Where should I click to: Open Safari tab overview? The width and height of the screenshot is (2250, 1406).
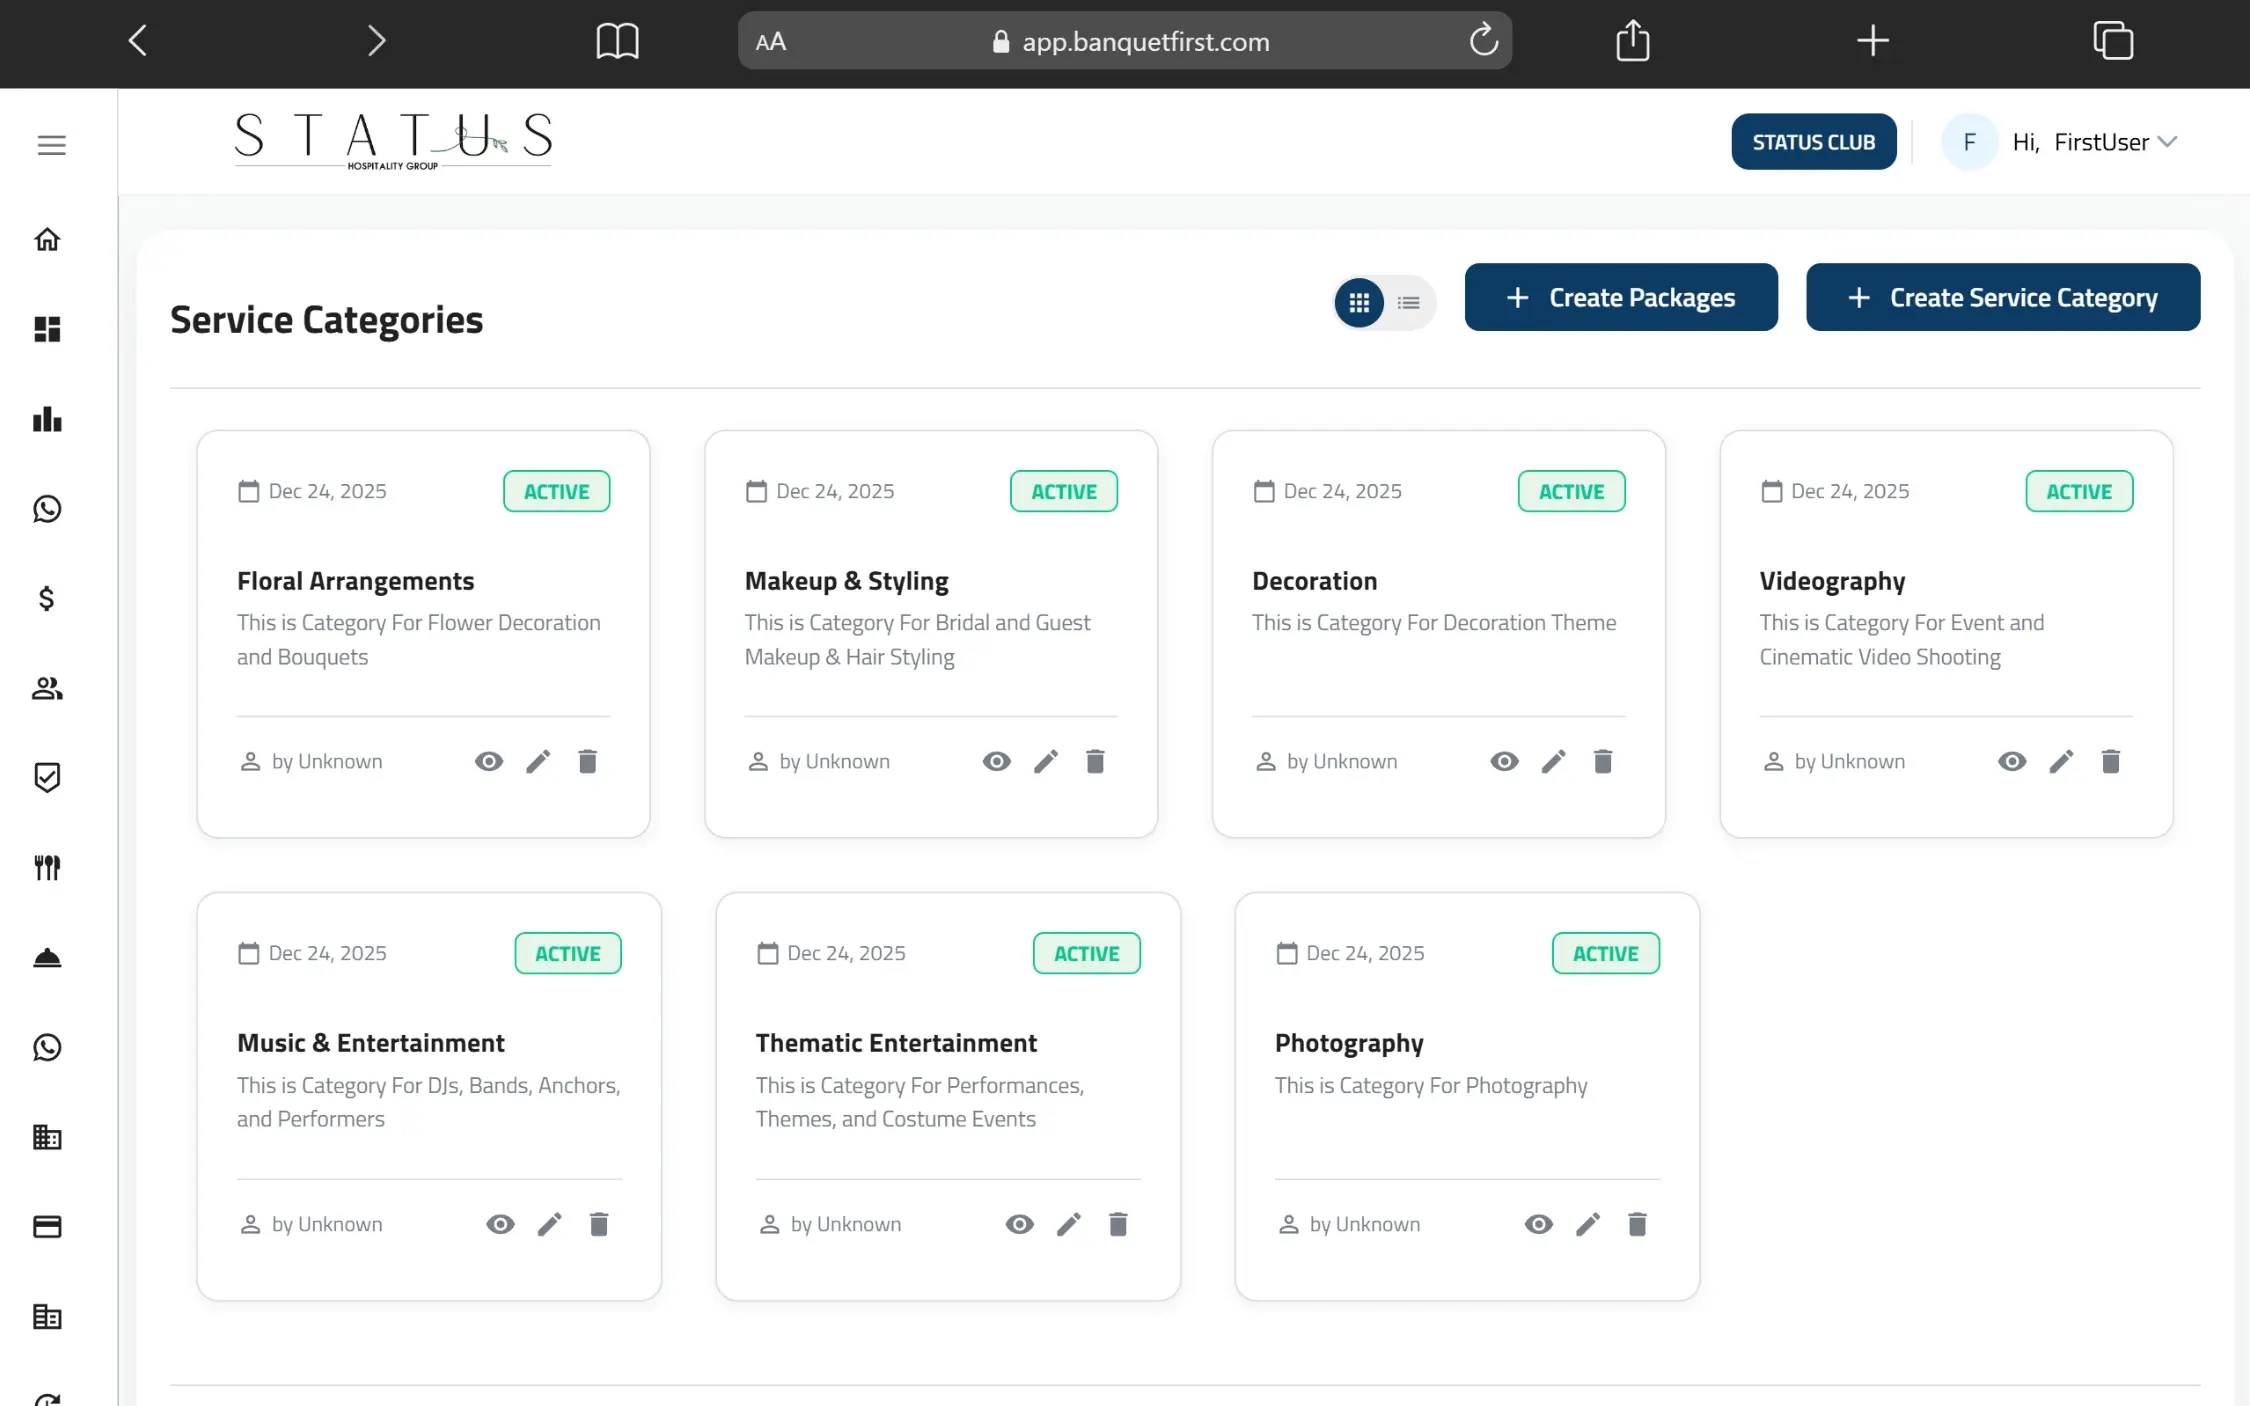(x=2114, y=40)
